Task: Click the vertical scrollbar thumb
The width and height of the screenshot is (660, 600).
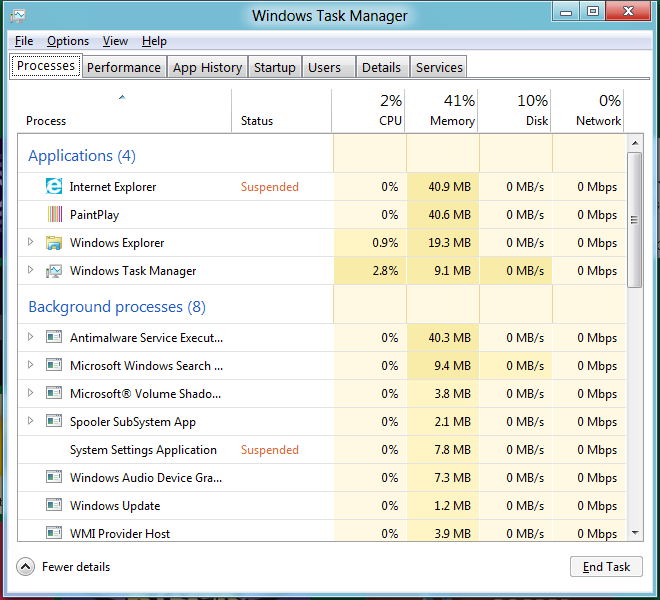Action: pos(635,220)
